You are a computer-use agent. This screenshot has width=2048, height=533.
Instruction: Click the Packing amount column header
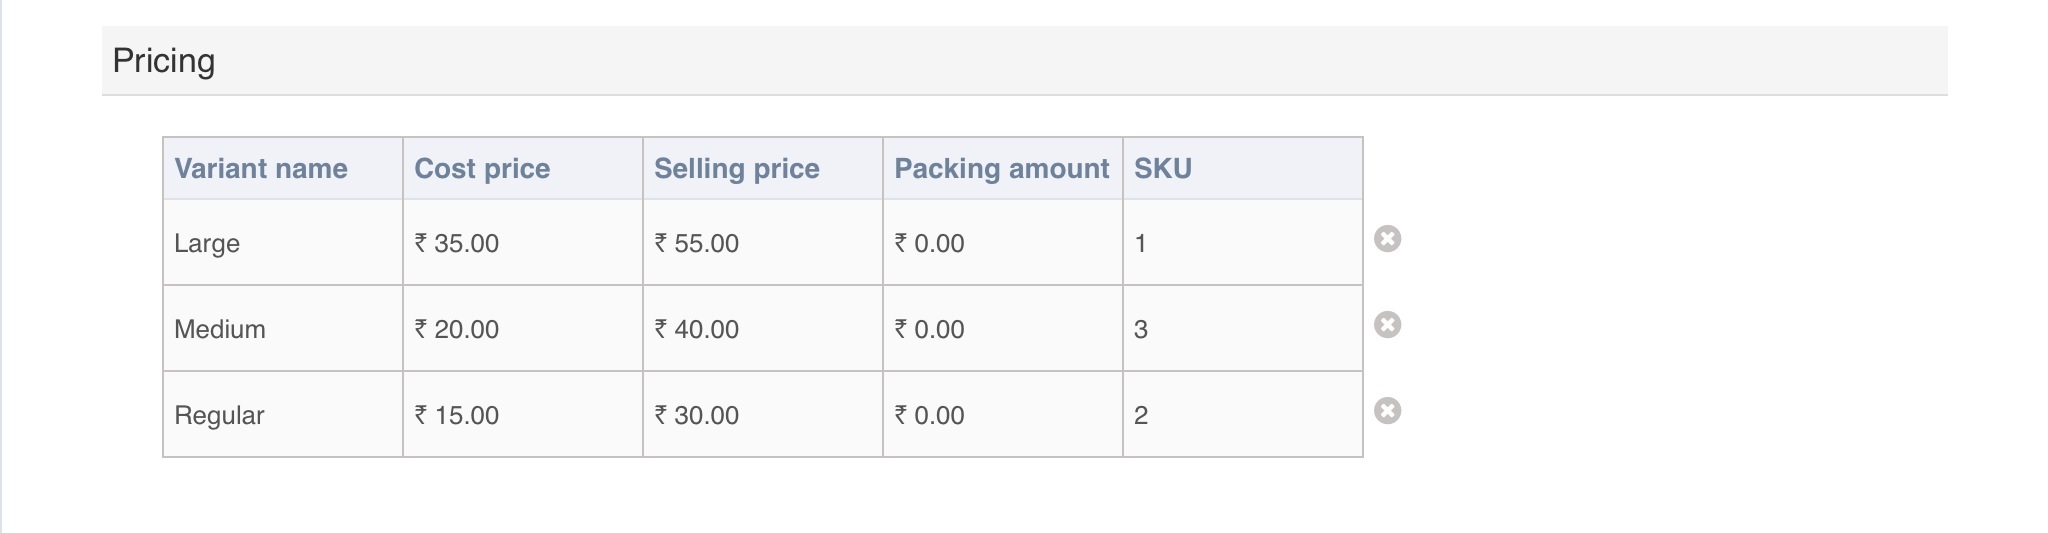pos(1001,168)
